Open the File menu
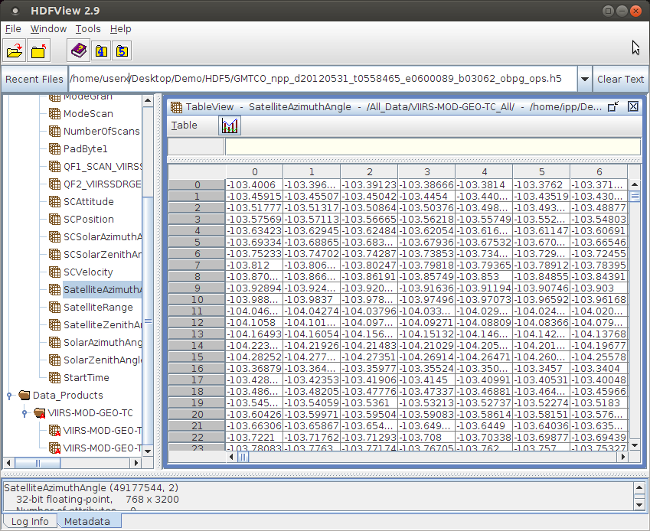The height and width of the screenshot is (531, 650). 13,29
